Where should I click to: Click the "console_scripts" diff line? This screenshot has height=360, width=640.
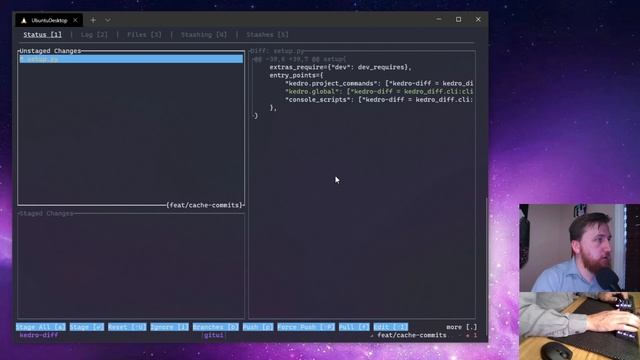(x=379, y=100)
